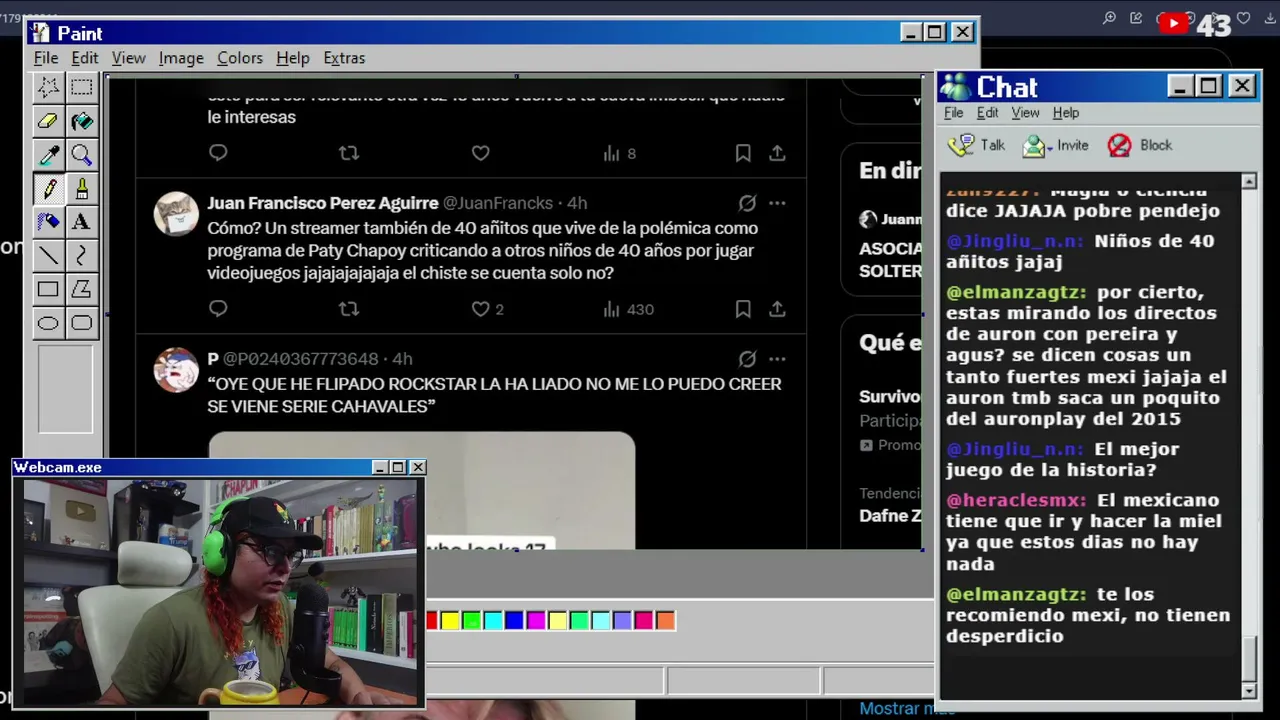Image resolution: width=1280 pixels, height=720 pixels.
Task: Pick the dark blue color swatch
Action: click(514, 621)
